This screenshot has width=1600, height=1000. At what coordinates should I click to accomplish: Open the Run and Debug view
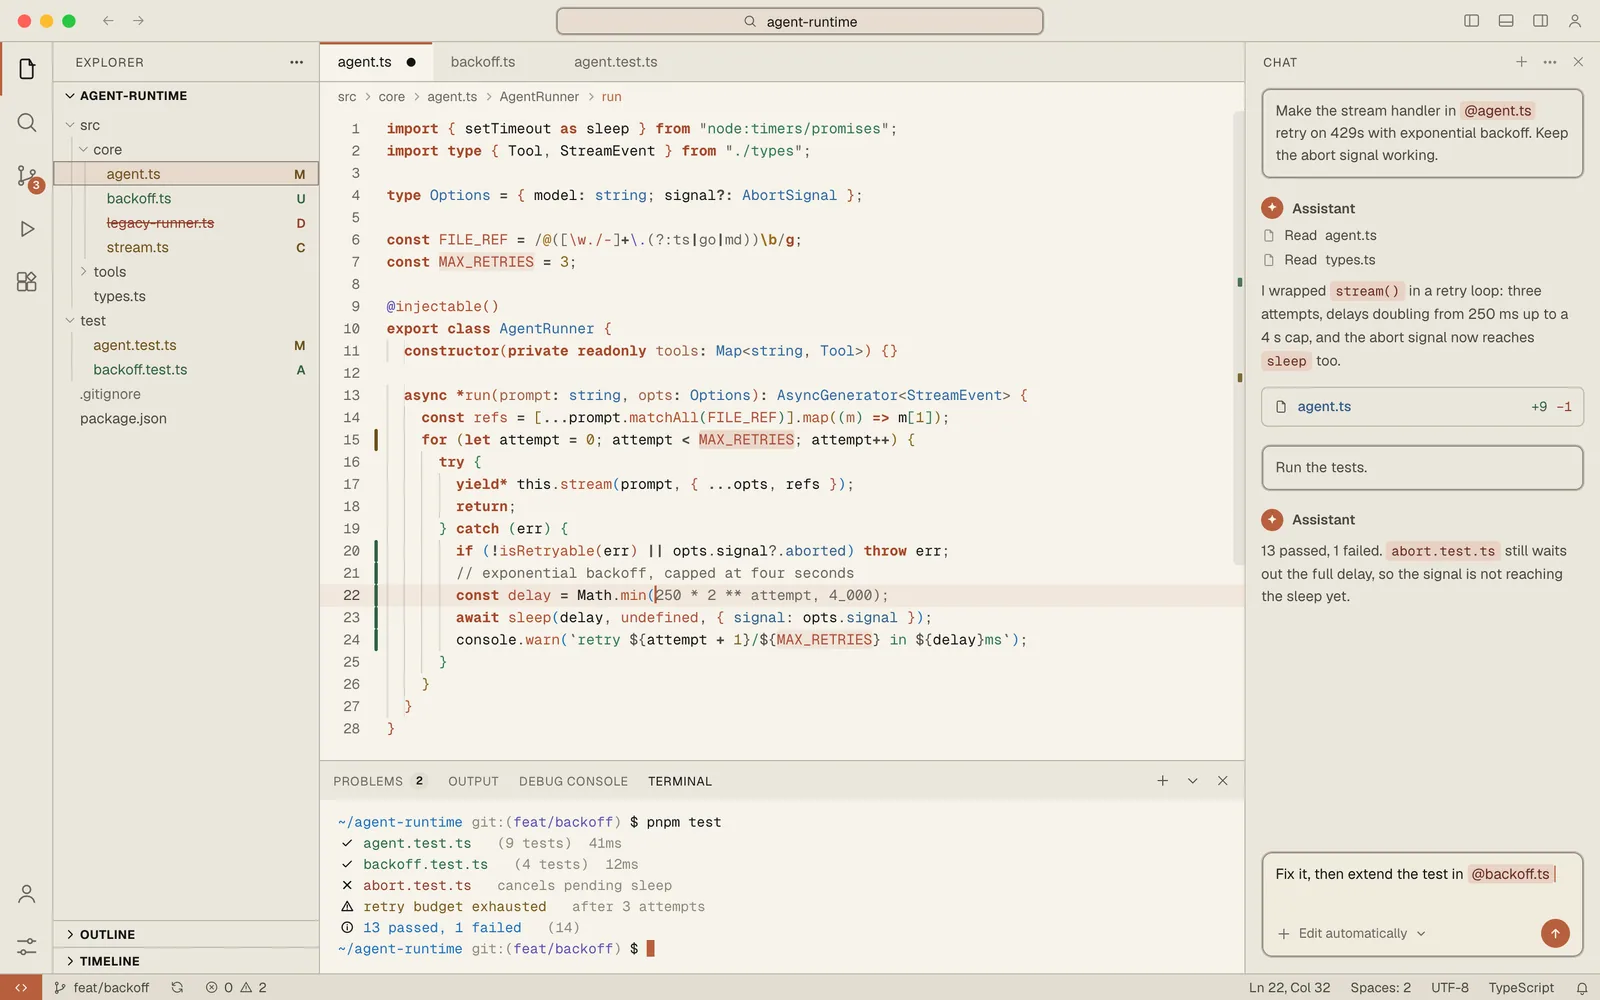[27, 229]
